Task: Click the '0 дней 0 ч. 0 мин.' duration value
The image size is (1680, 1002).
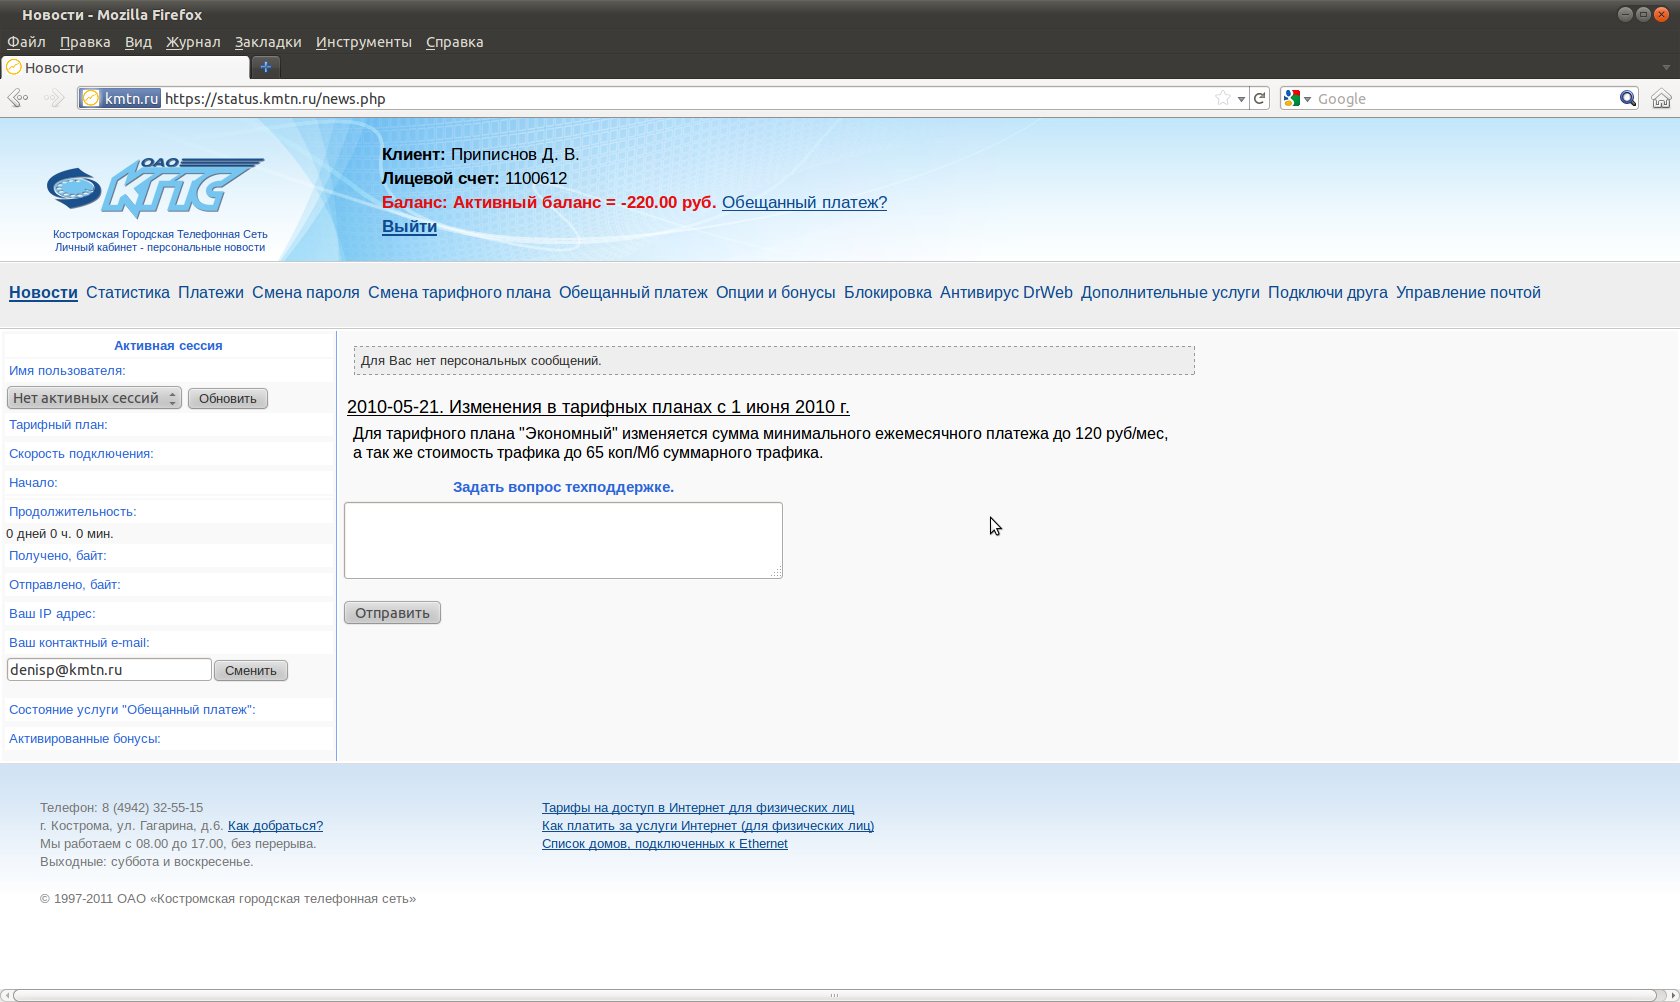Action: click(x=60, y=534)
